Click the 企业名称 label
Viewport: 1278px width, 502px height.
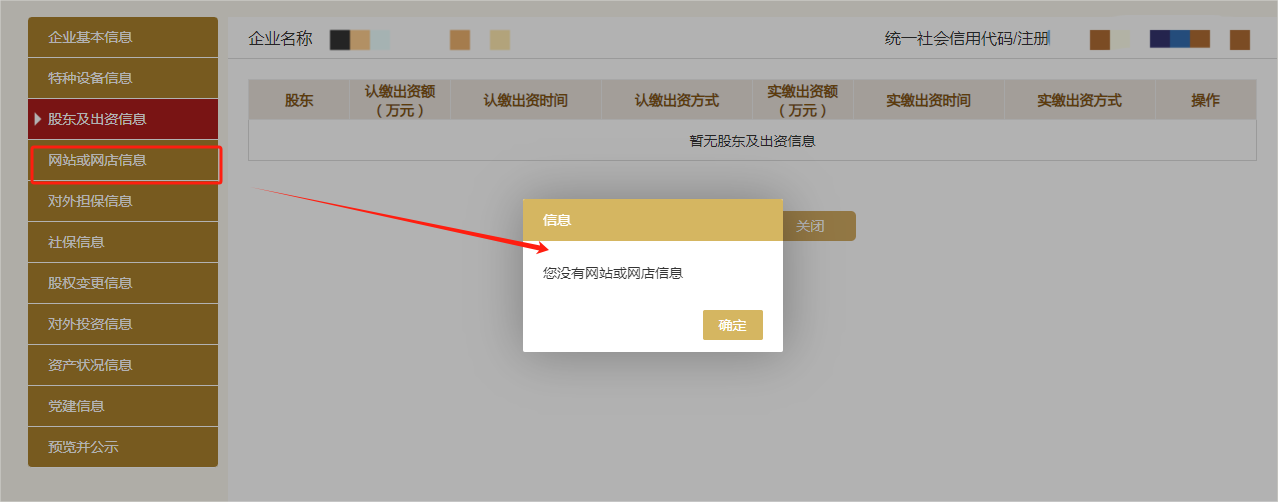[x=280, y=39]
